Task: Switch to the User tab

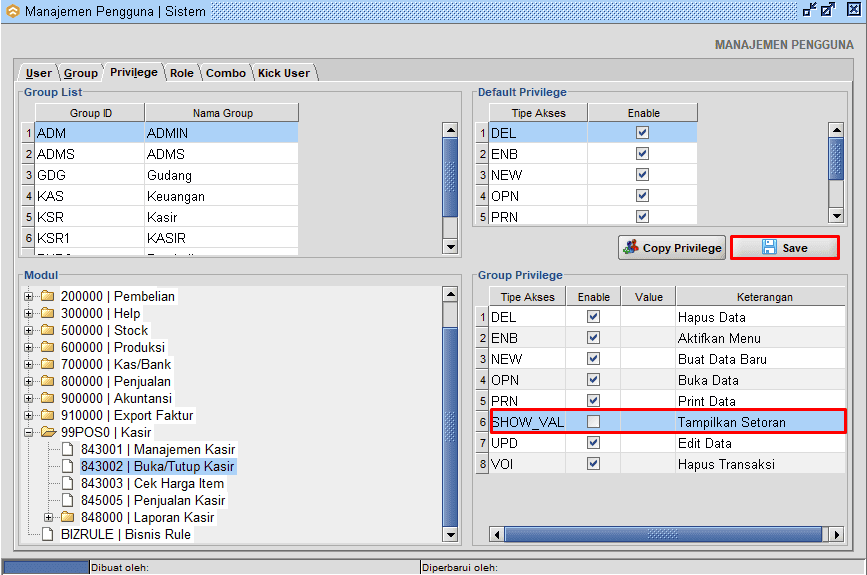Action: [38, 73]
